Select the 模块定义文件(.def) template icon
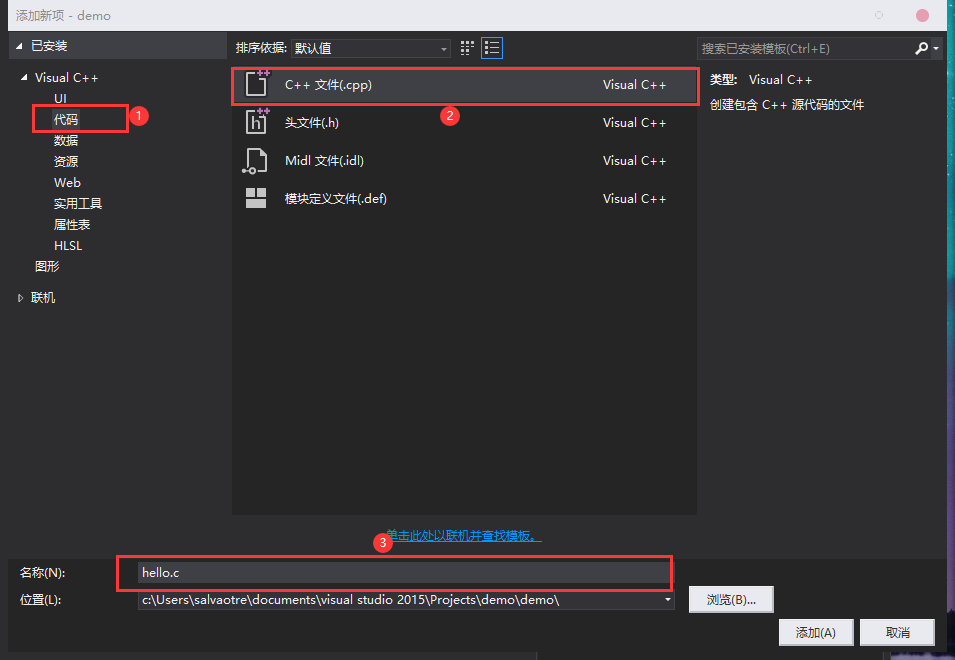The image size is (955, 660). pyautogui.click(x=257, y=198)
